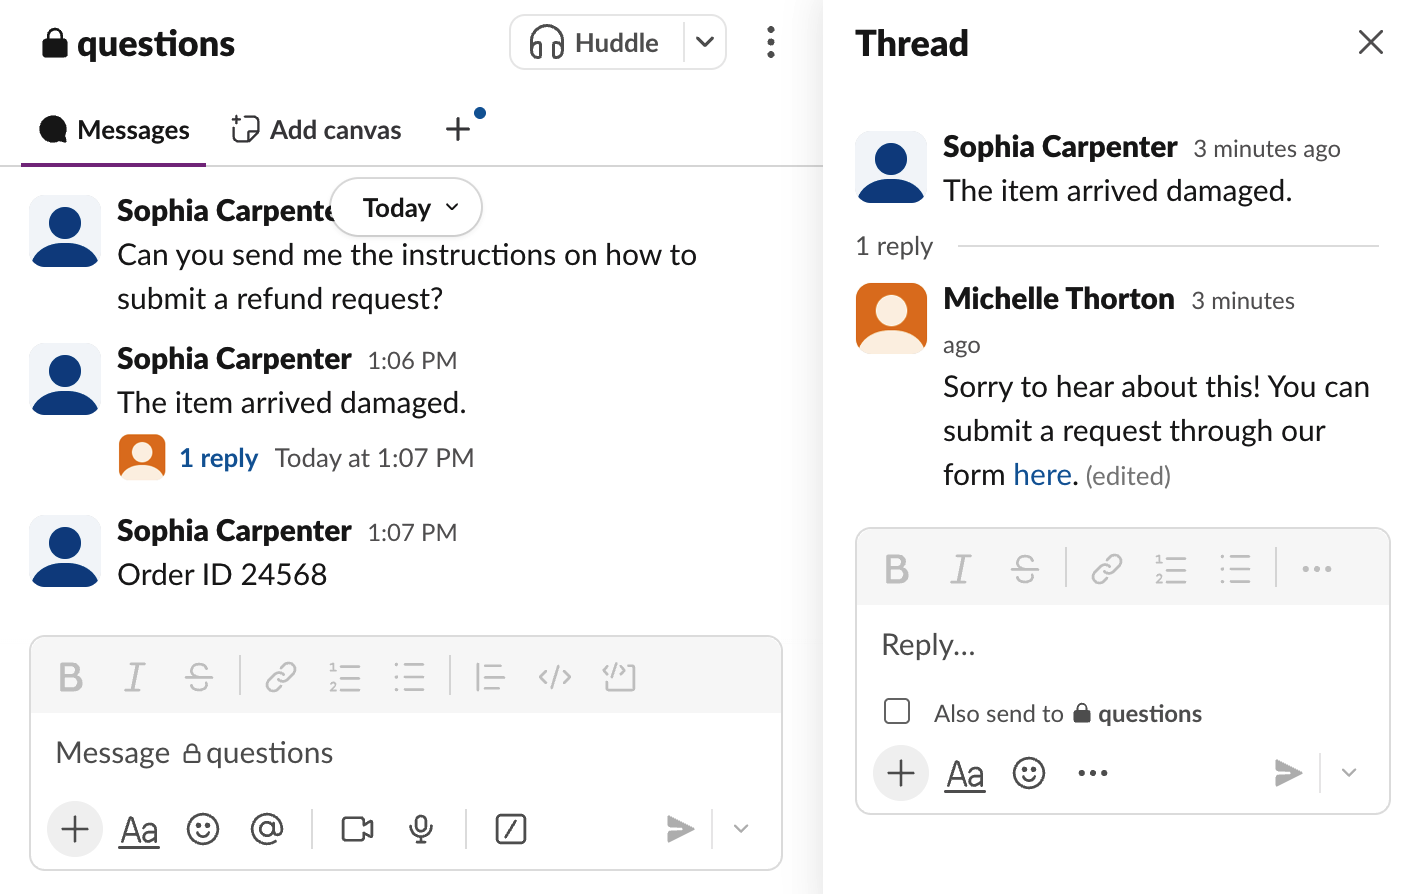Start a Huddle in the questions channel
Image resolution: width=1411 pixels, height=894 pixels.
[596, 43]
